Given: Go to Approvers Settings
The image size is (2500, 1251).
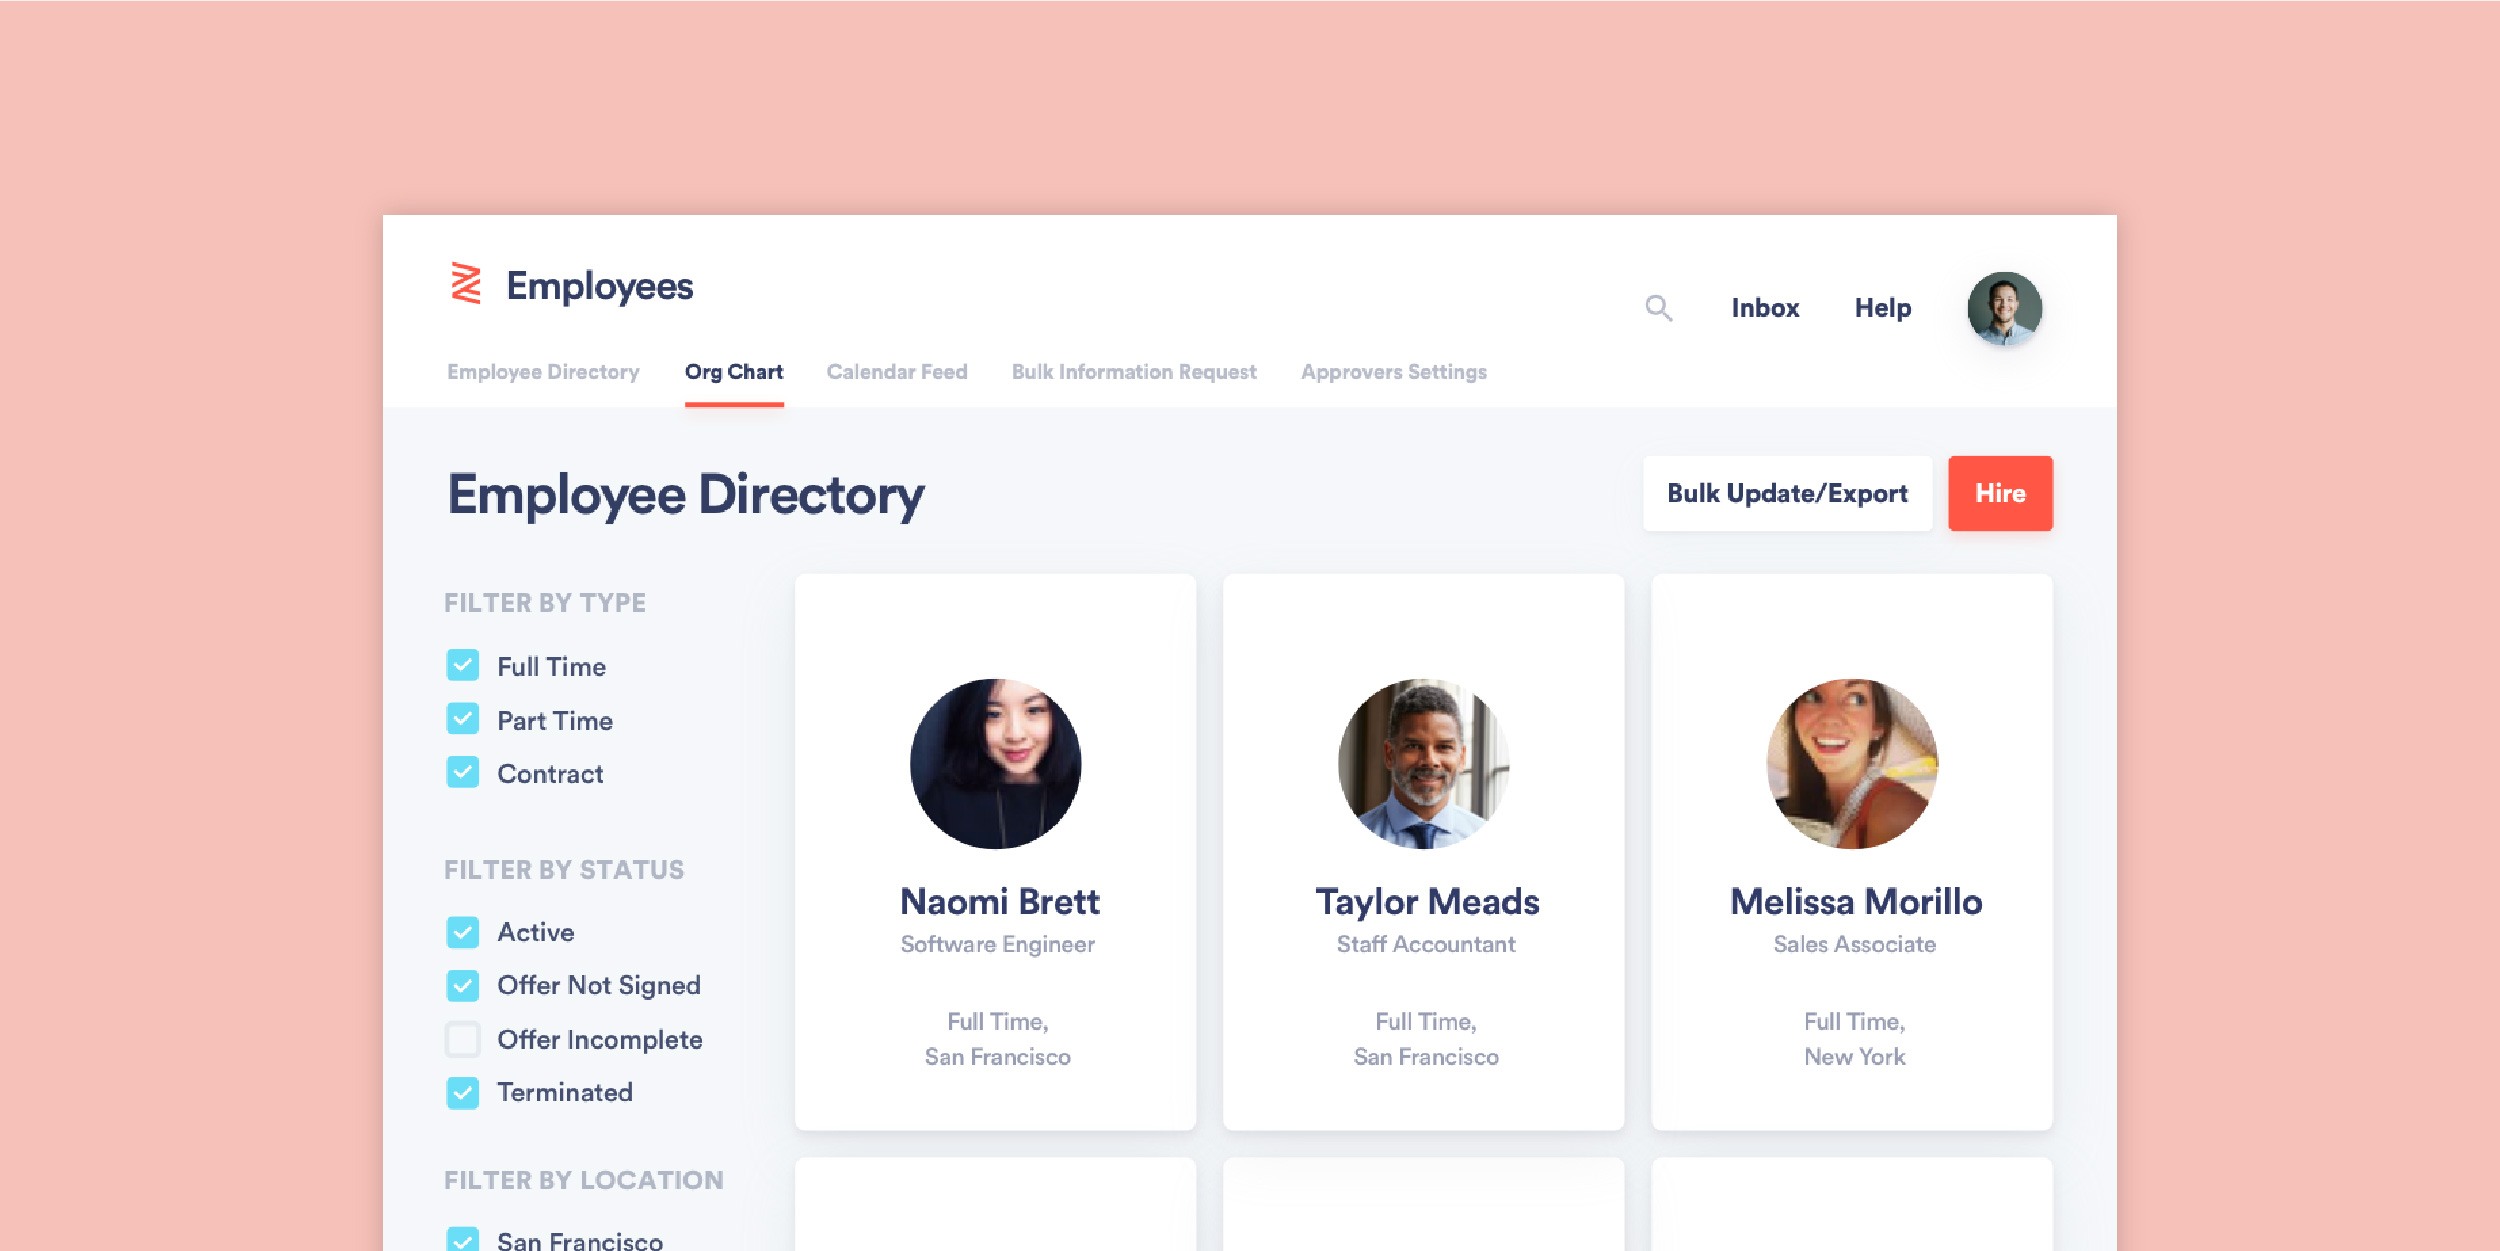Looking at the screenshot, I should (x=1393, y=371).
